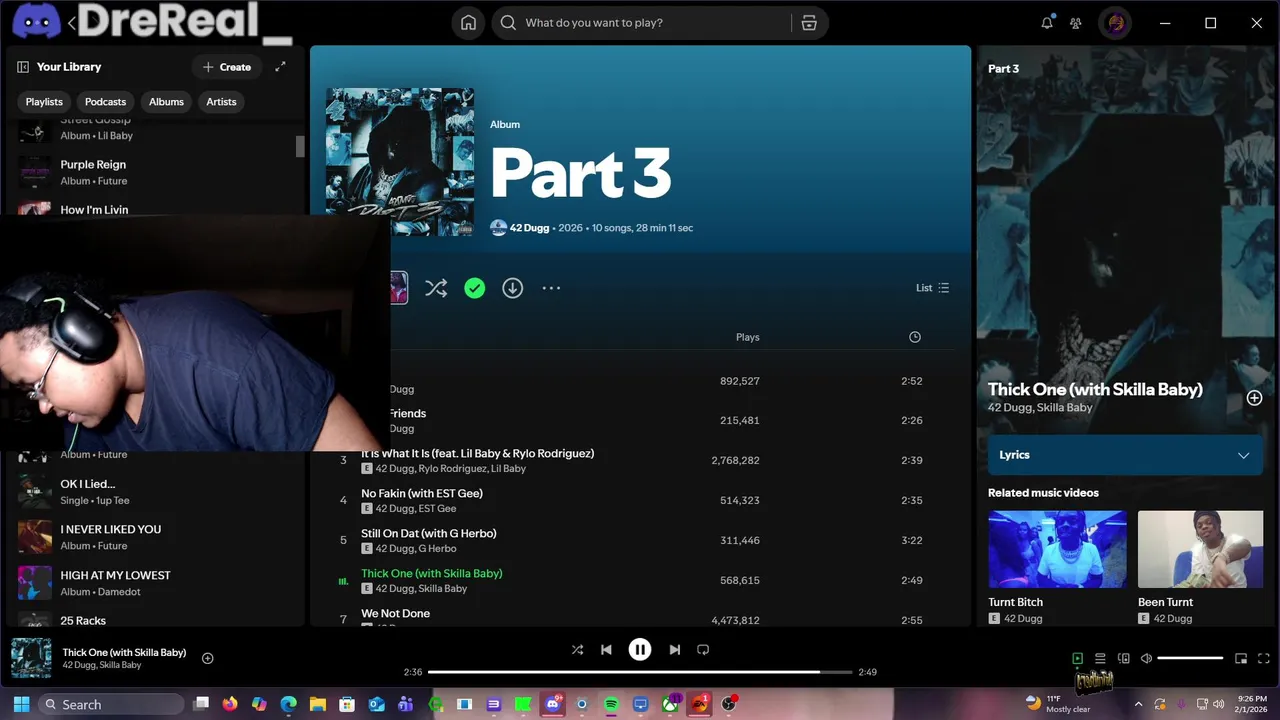Viewport: 1280px width, 720px height.
Task: Open now playing album thumbnail in bottom bar
Action: 31,658
